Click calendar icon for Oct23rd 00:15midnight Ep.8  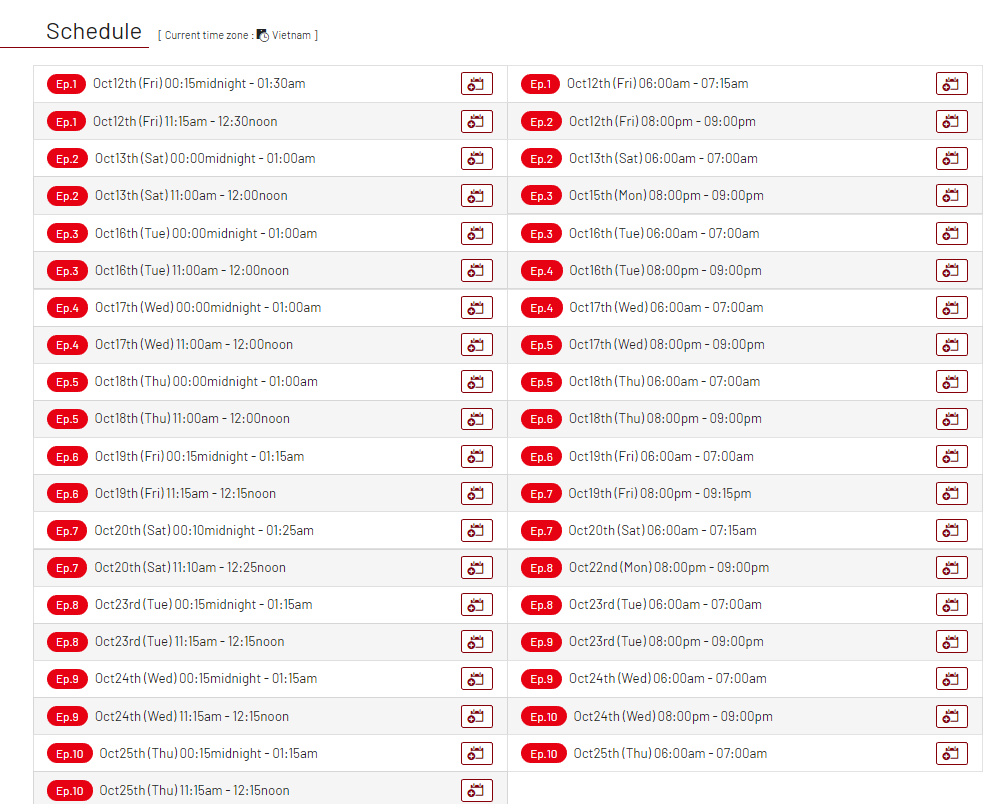tap(477, 605)
